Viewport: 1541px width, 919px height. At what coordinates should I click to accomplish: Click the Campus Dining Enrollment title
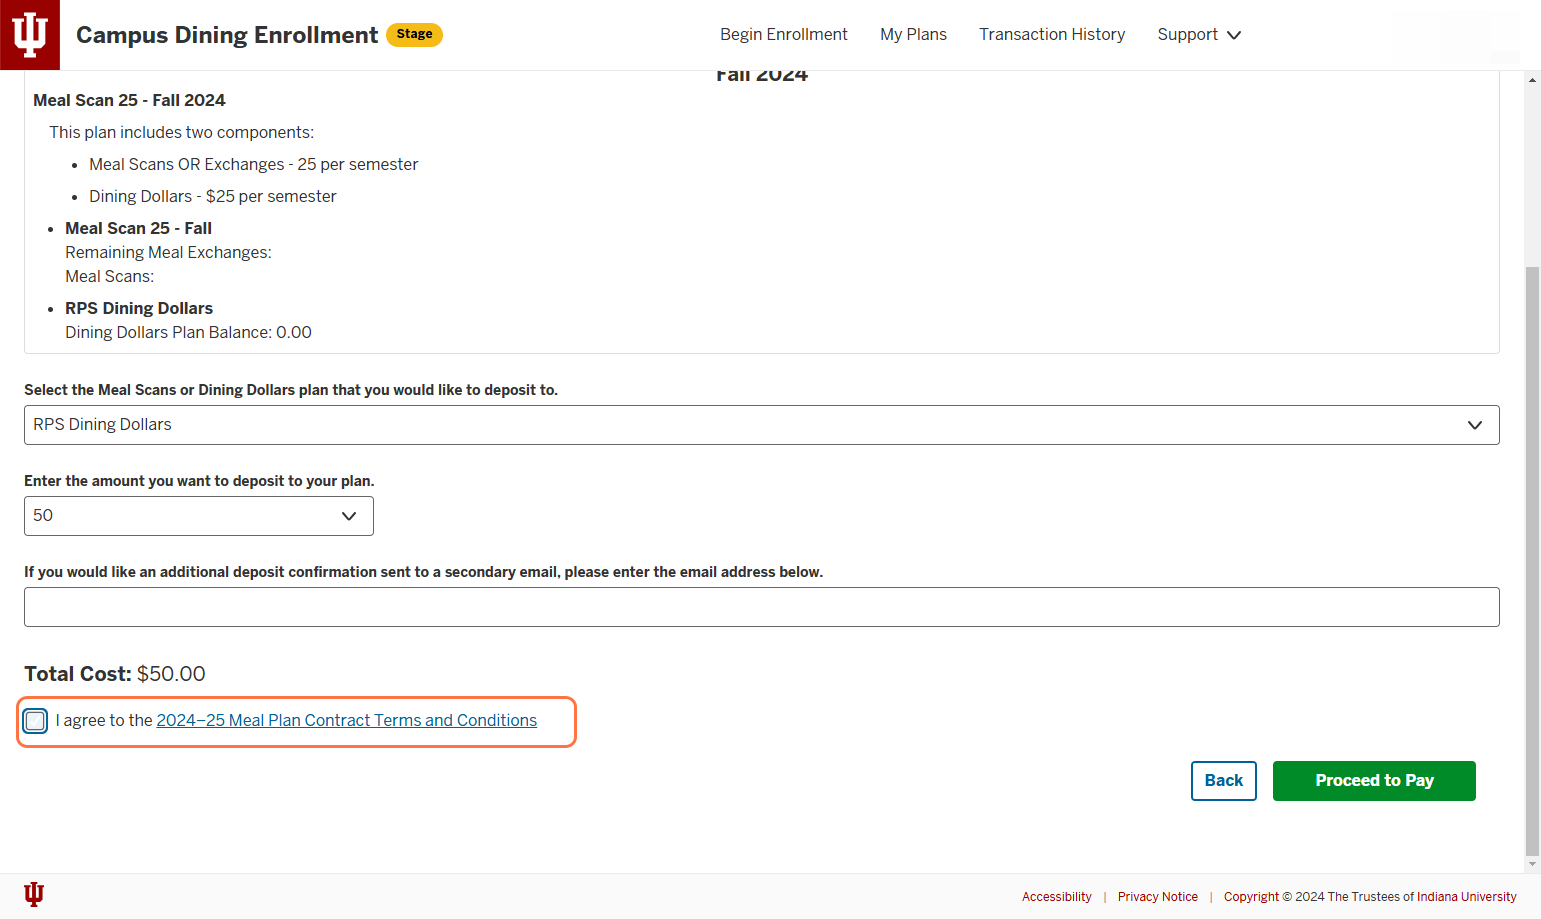coord(227,35)
